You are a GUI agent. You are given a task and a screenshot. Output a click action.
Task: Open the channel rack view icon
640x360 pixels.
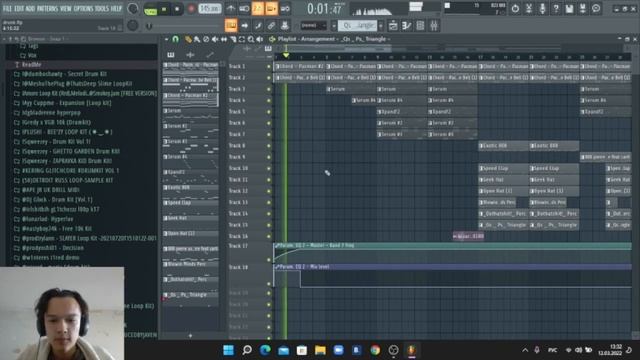point(420,26)
